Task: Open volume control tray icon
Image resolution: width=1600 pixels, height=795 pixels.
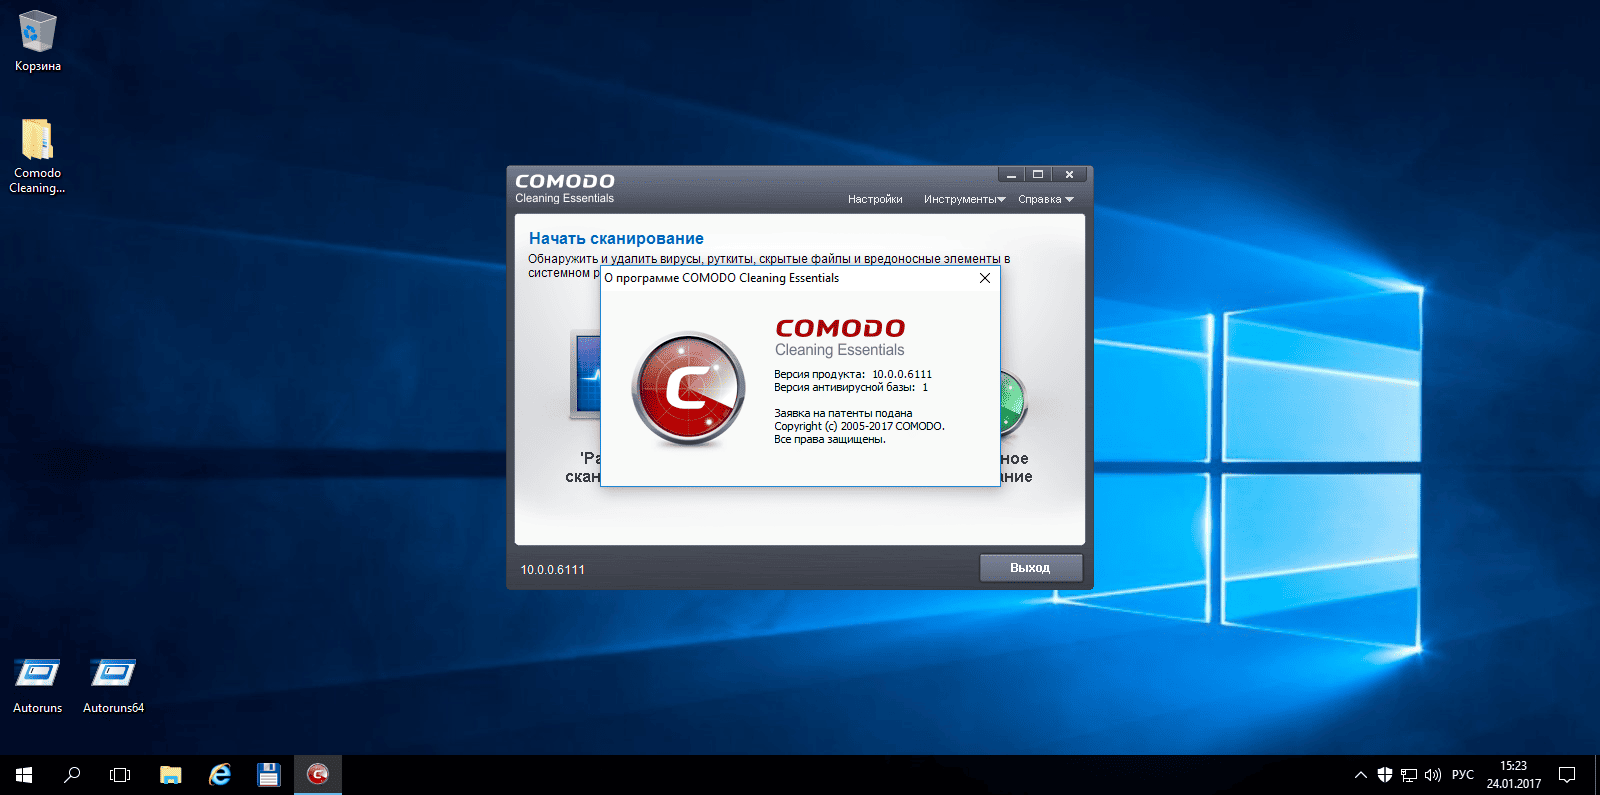Action: point(1433,775)
